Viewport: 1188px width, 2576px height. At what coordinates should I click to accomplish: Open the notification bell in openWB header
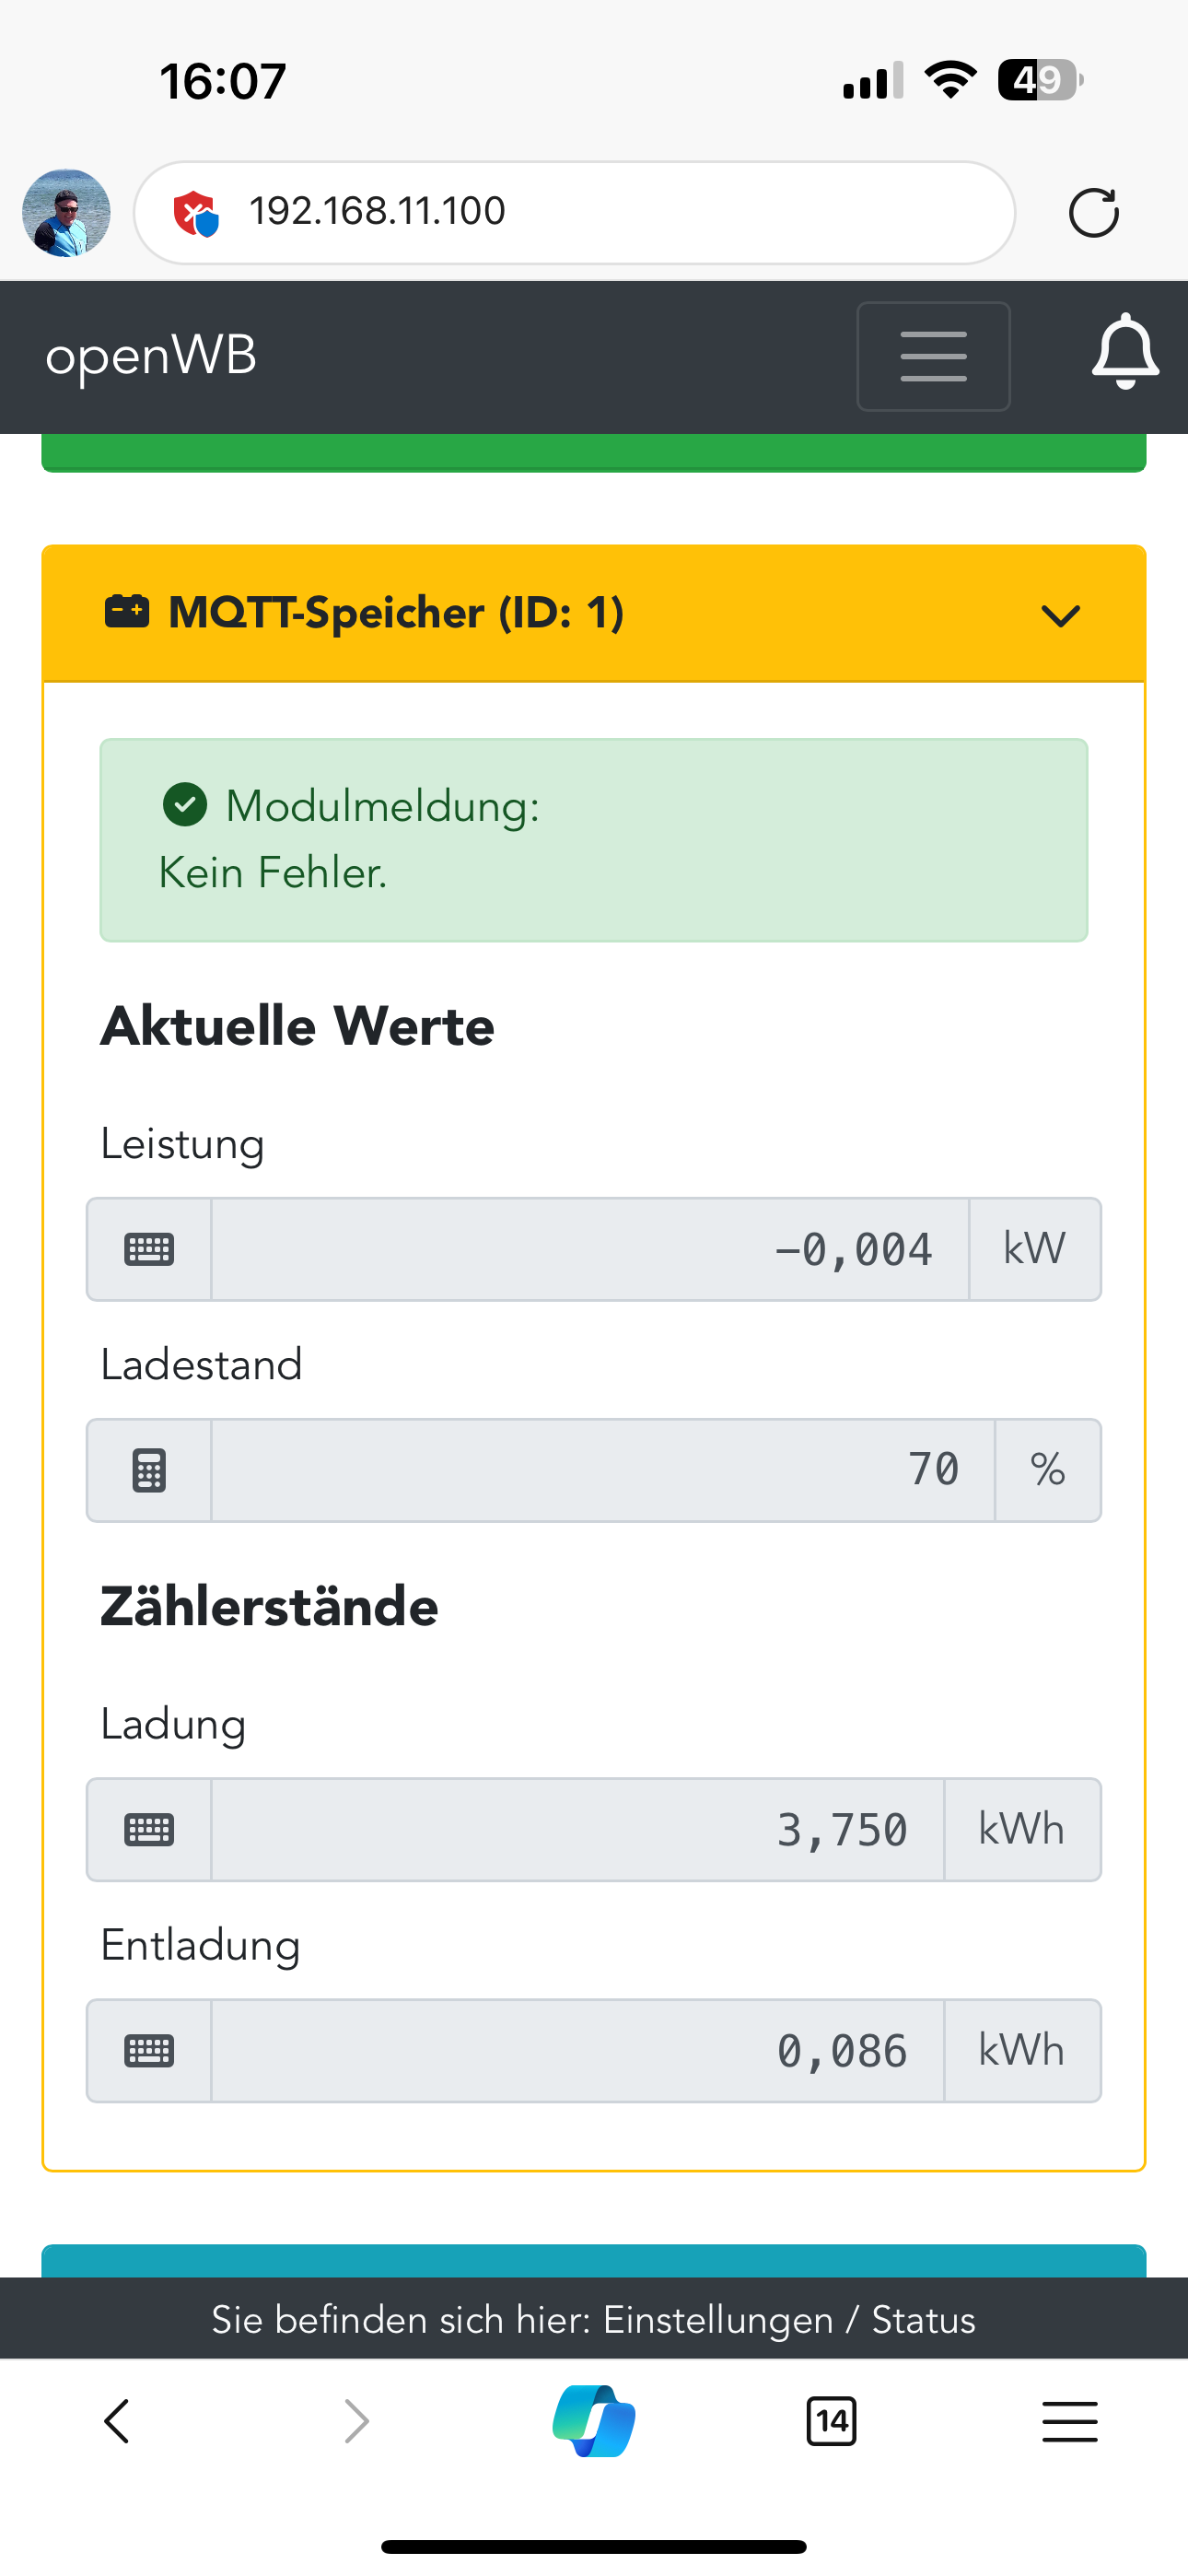[1125, 353]
